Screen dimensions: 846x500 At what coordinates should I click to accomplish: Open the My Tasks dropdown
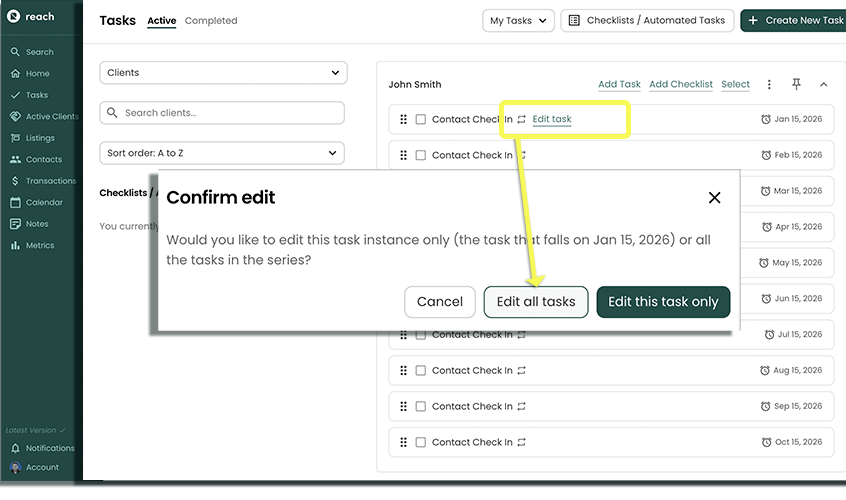tap(519, 20)
